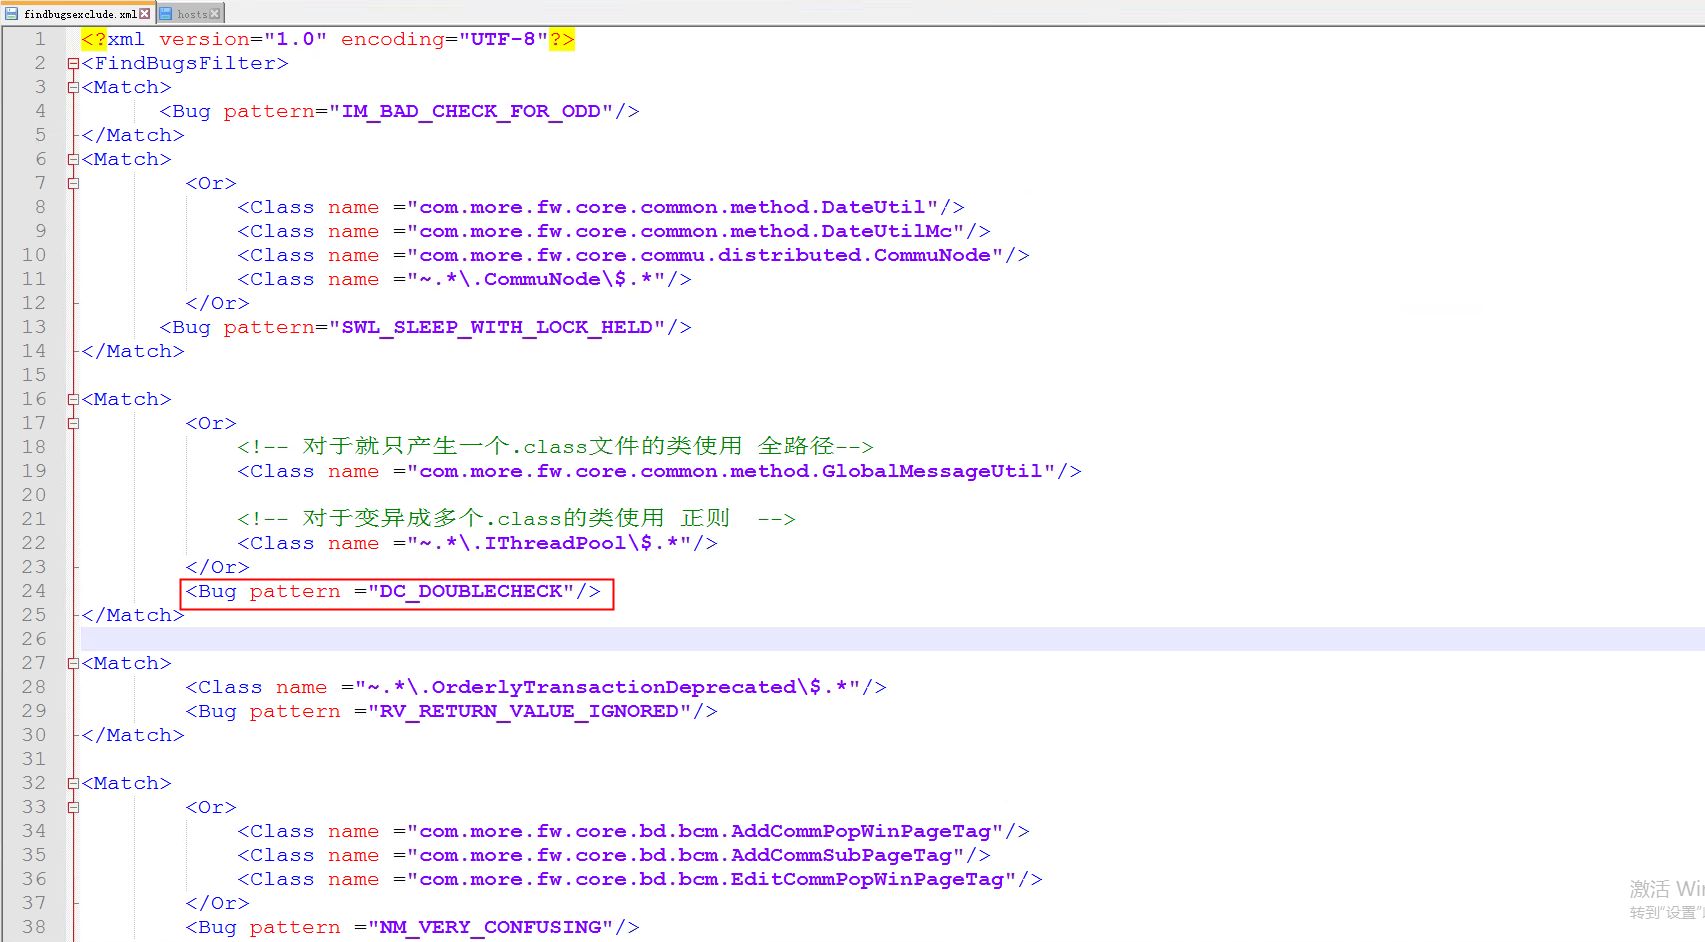Click the save-state icon on findbugsexclude.xml tab
The image size is (1705, 942).
tap(12, 14)
